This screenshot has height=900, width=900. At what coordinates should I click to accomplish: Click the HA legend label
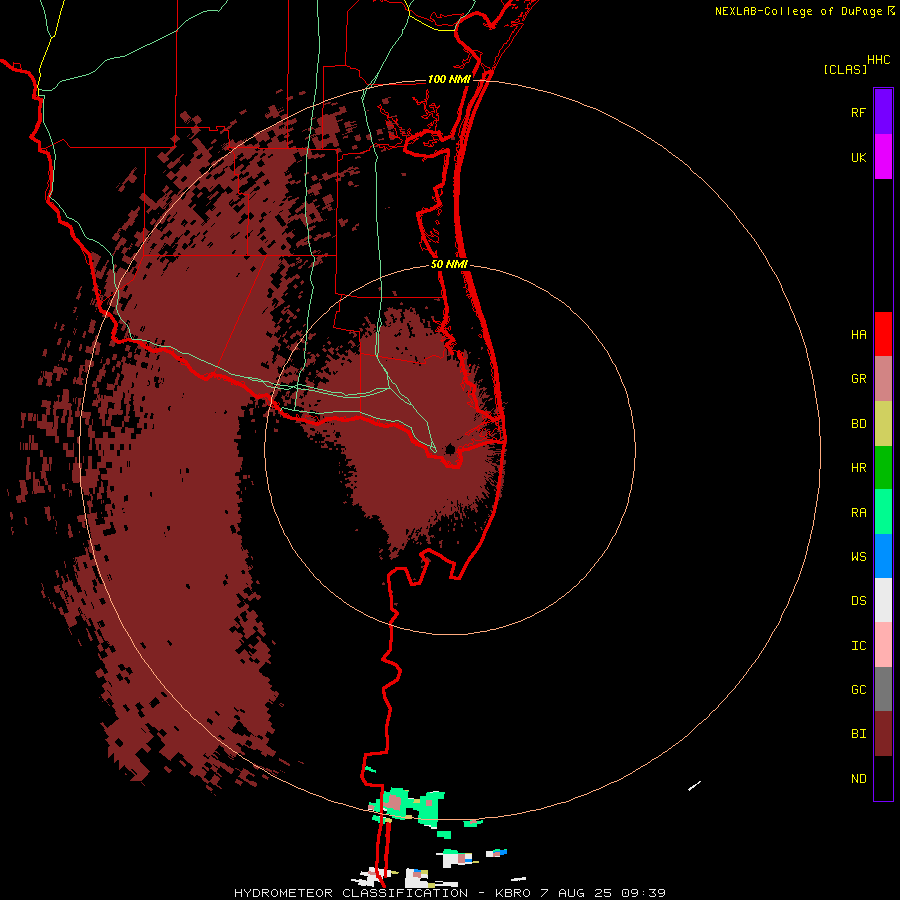point(858,335)
